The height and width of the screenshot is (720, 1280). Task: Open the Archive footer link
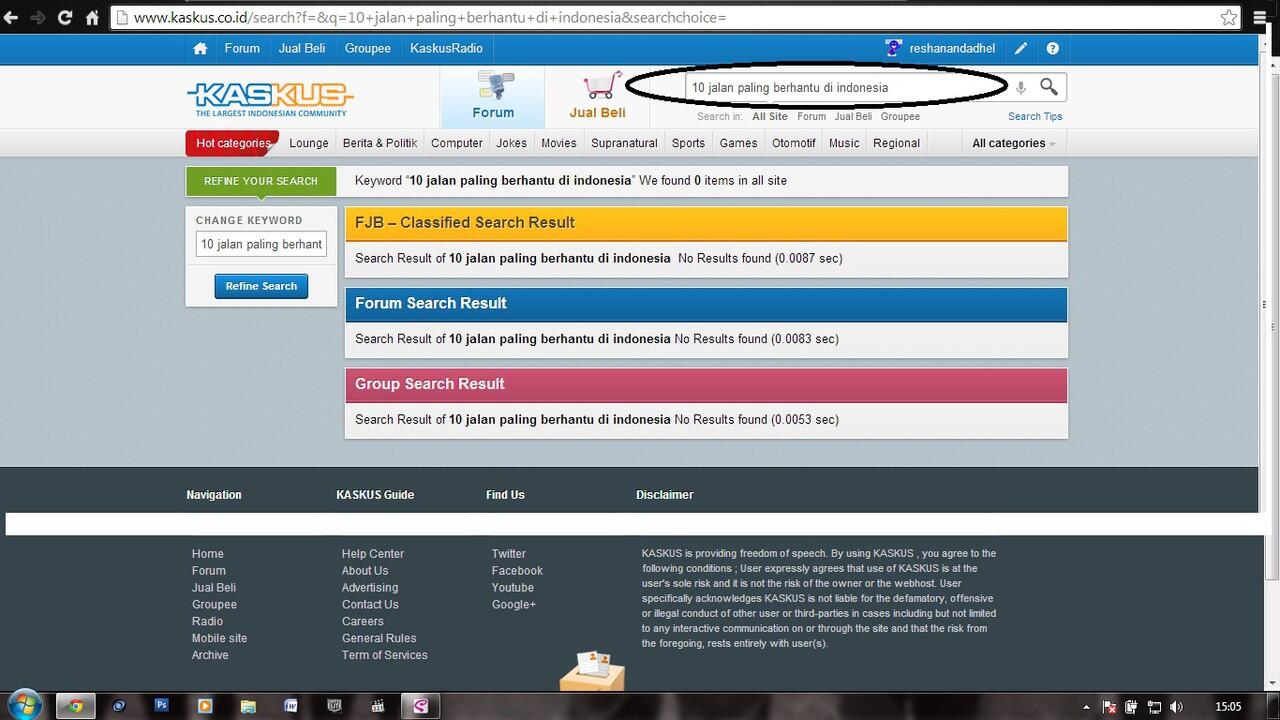coord(210,655)
